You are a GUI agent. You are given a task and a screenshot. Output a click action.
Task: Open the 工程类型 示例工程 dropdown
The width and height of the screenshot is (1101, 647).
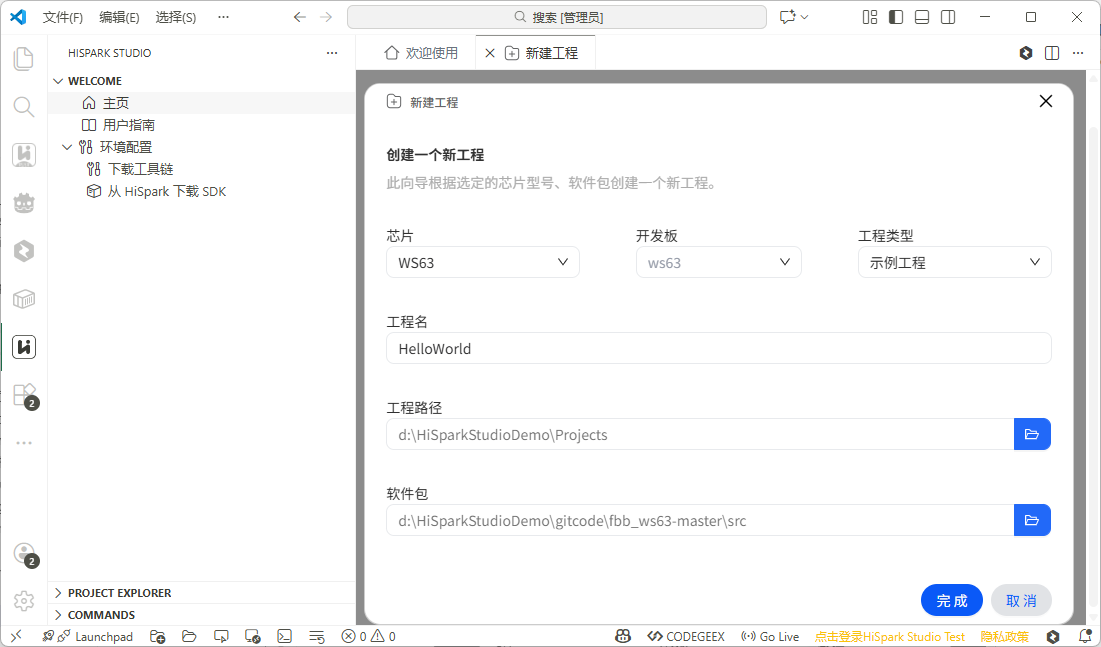click(x=954, y=262)
